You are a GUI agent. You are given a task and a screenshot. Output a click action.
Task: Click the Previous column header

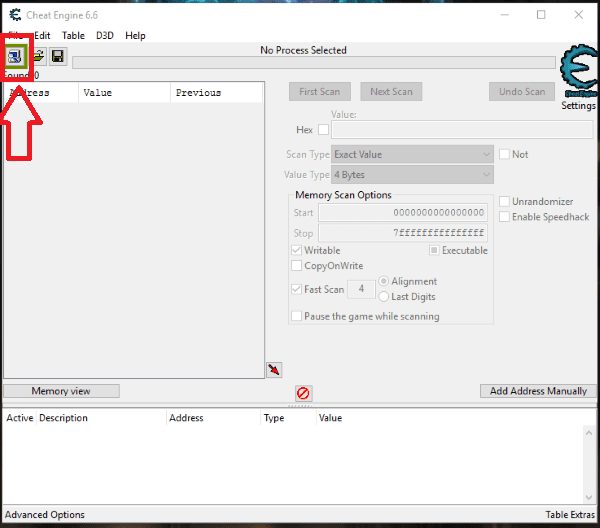click(216, 93)
